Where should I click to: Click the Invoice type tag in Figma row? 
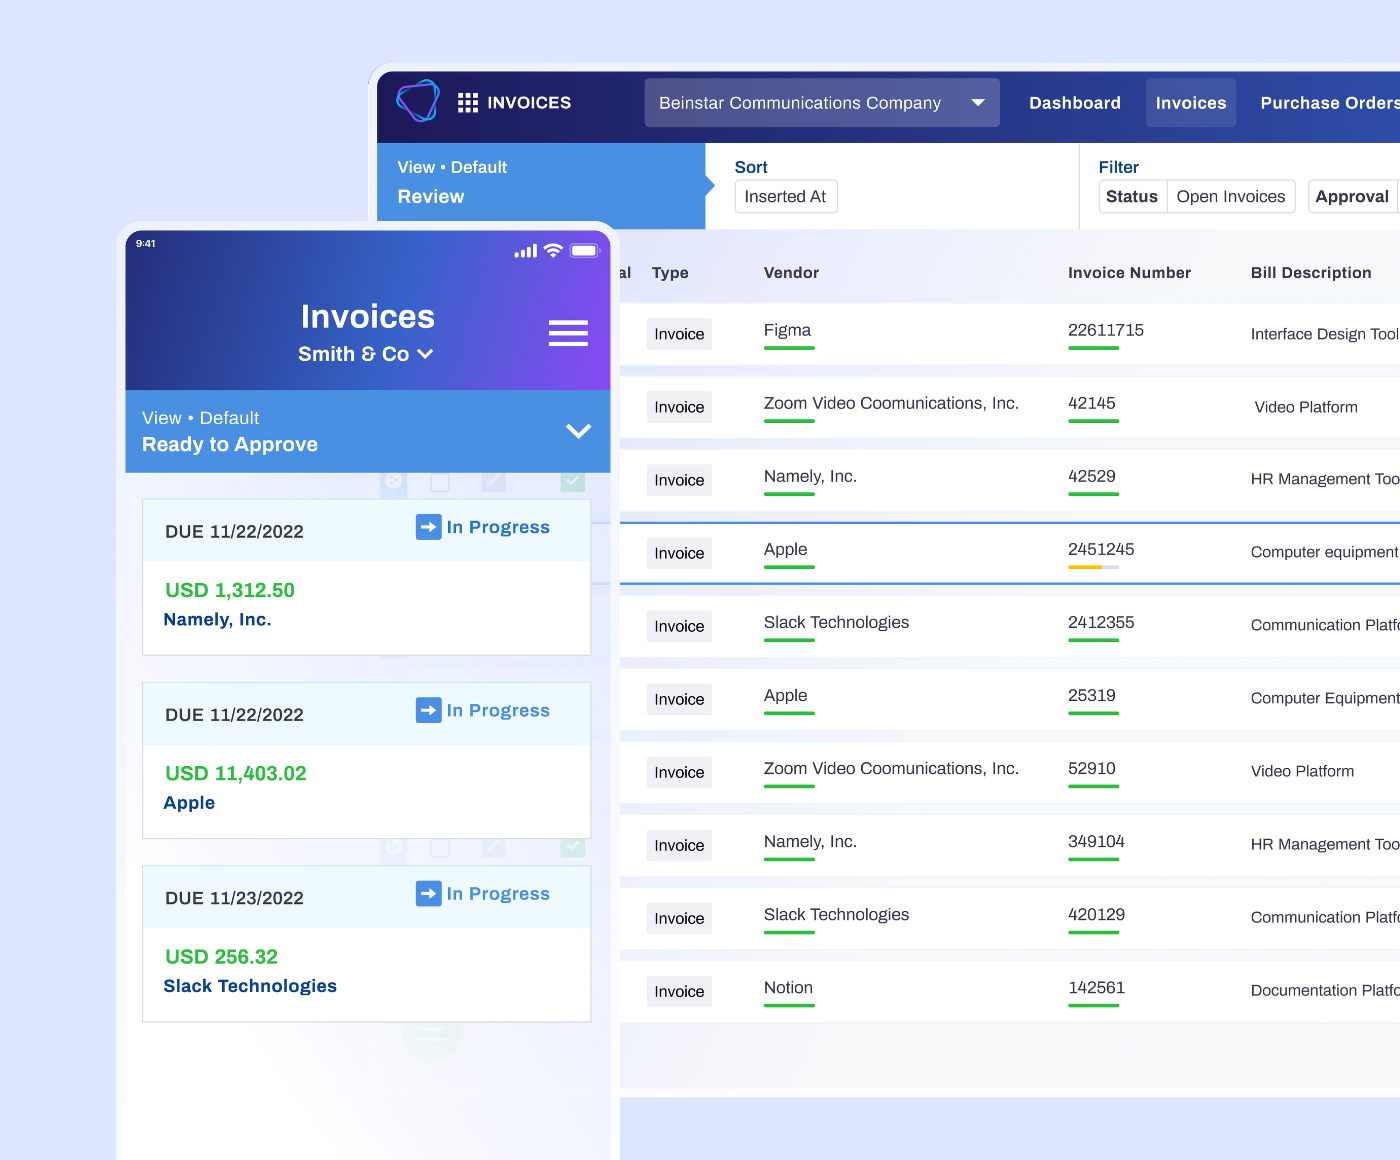[679, 334]
